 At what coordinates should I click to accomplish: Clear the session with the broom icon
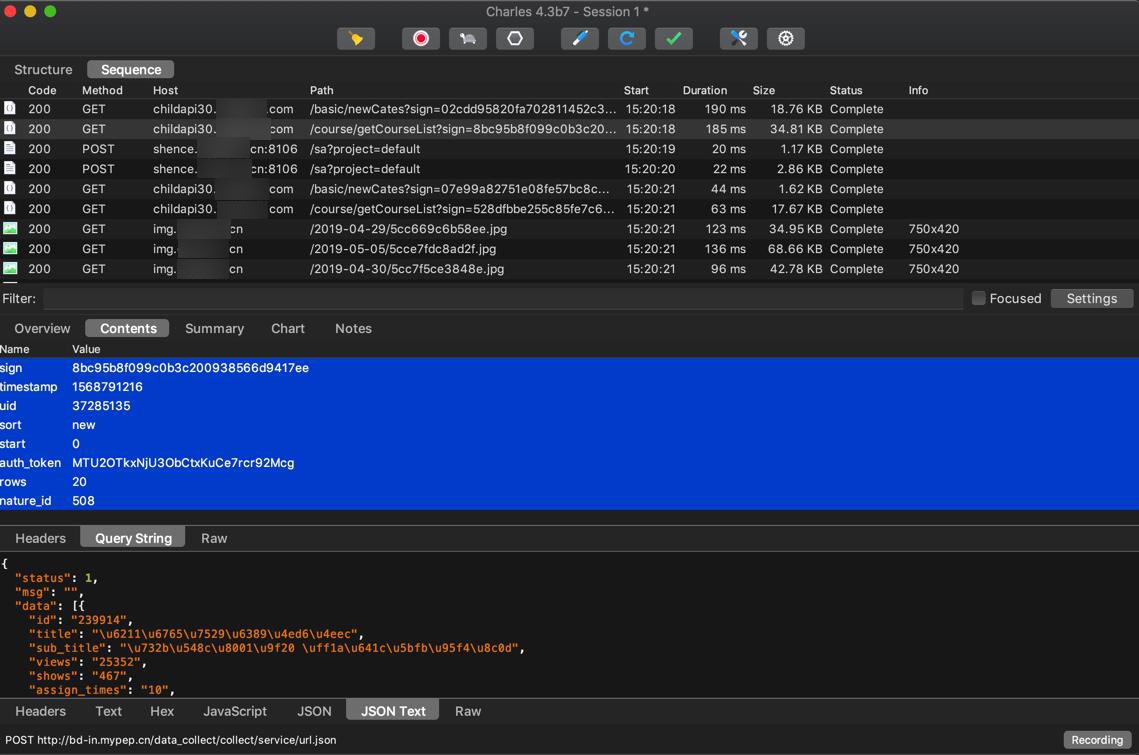pyautogui.click(x=356, y=39)
